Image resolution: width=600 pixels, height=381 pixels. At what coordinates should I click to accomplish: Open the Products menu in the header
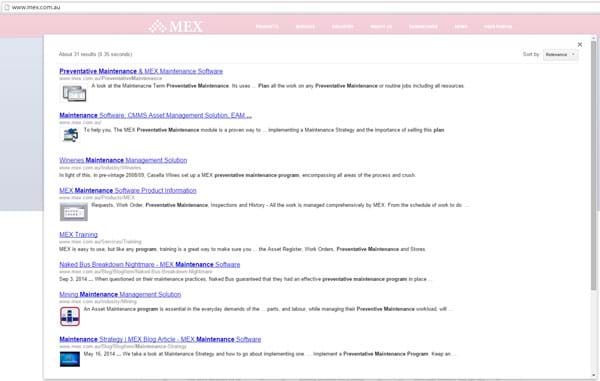pyautogui.click(x=267, y=26)
